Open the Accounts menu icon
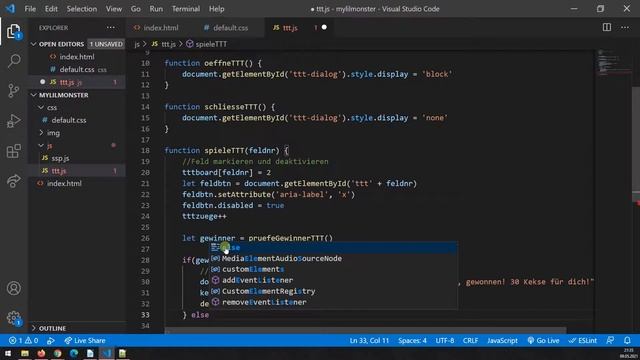The height and width of the screenshot is (360, 640). (13, 288)
